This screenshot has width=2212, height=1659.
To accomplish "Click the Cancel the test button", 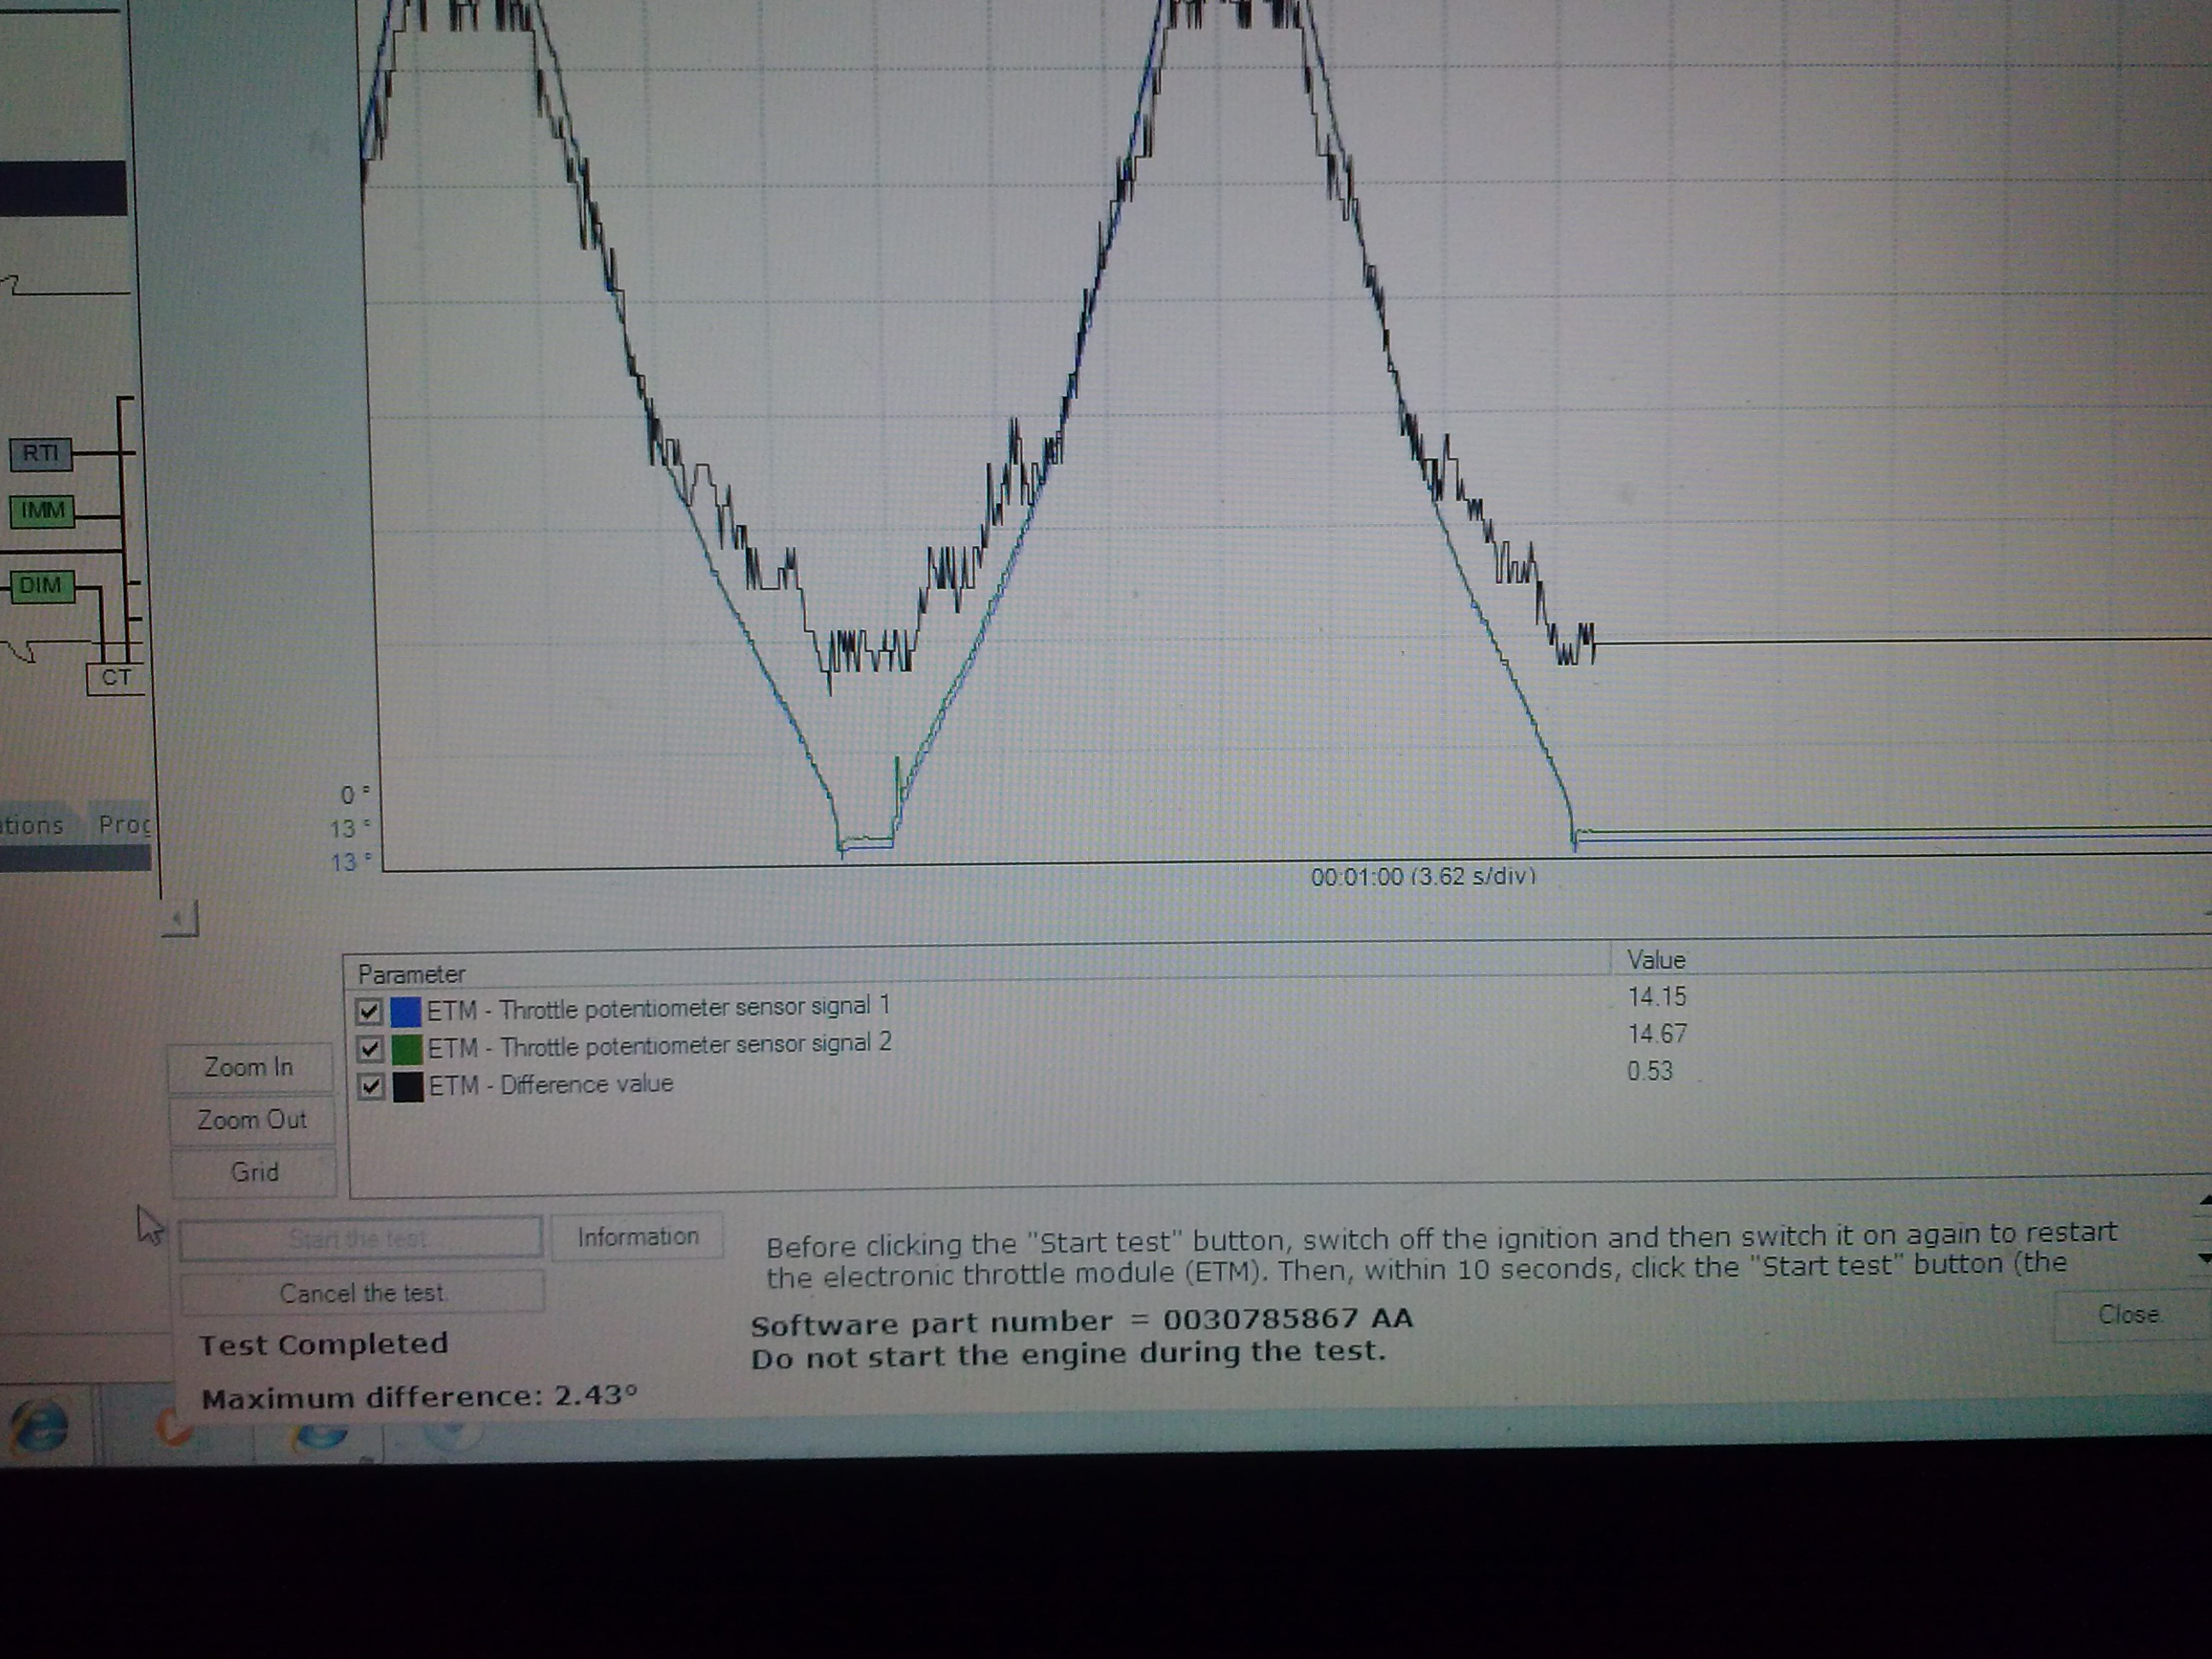I will coord(362,1293).
